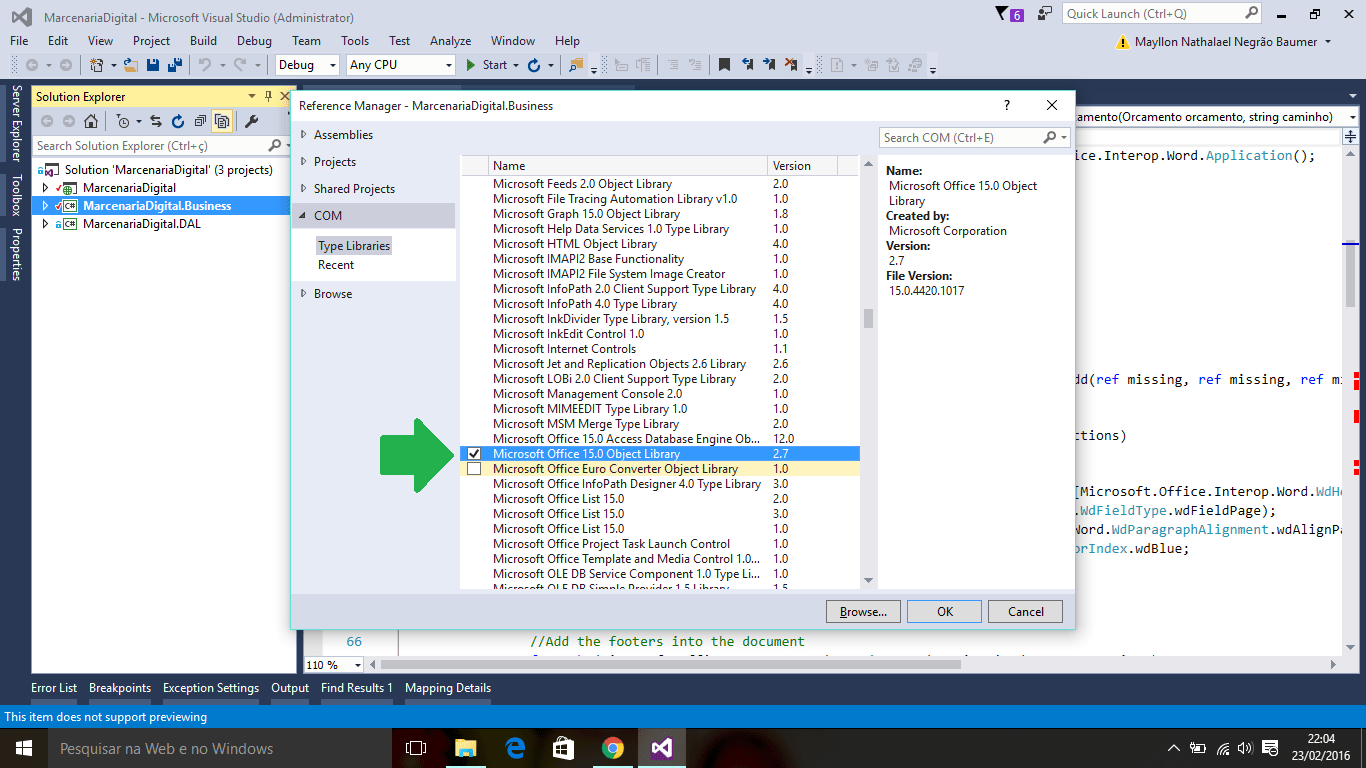Screen dimensions: 1366x768
Task: Click the Save All toolbar icon
Action: (174, 65)
